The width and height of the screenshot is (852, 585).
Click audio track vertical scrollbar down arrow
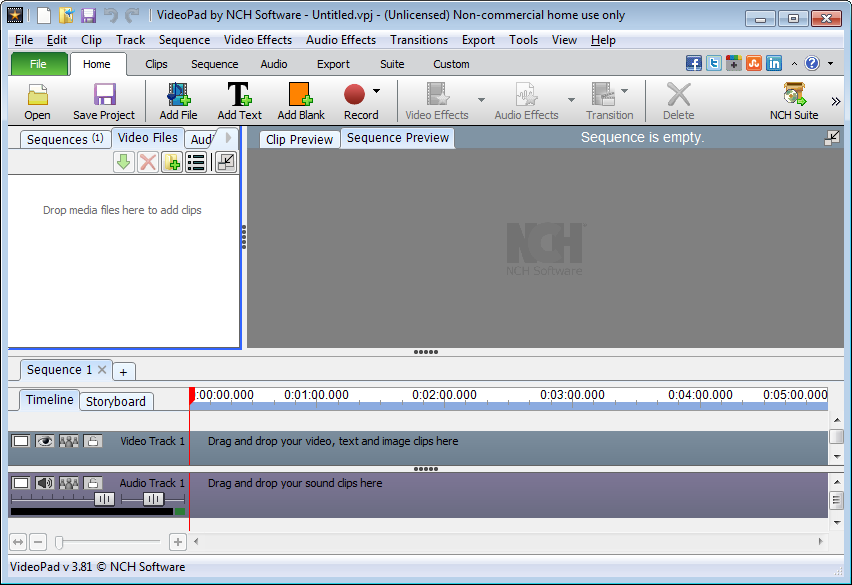tap(837, 523)
